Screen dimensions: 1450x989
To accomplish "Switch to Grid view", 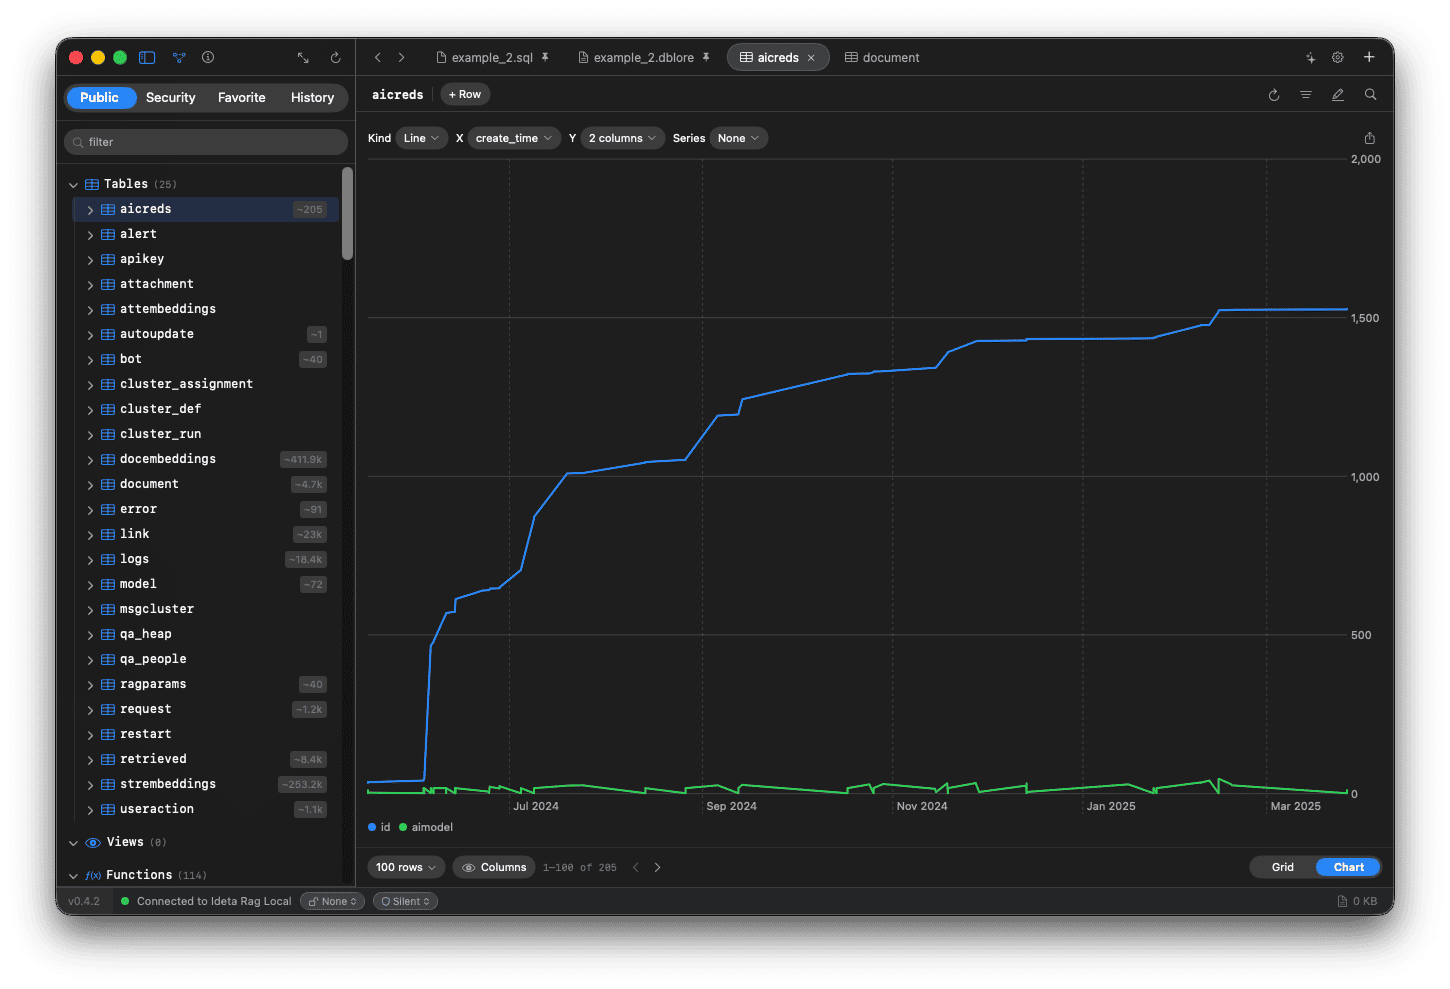I will click(x=1283, y=867).
